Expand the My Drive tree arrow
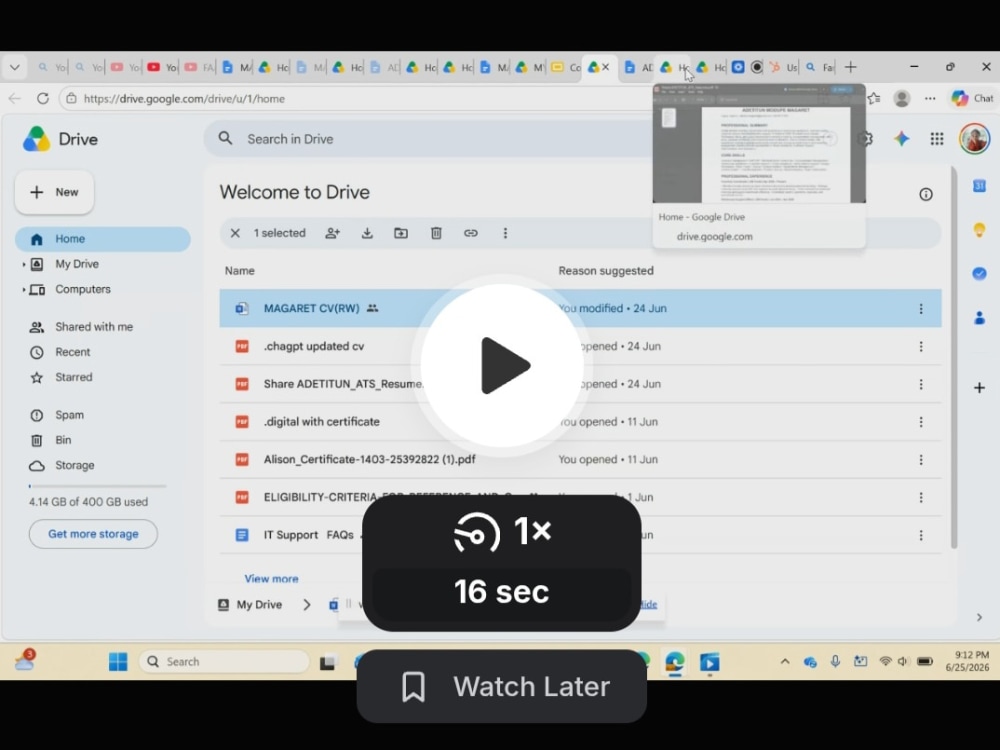1000x750 pixels. 24,264
